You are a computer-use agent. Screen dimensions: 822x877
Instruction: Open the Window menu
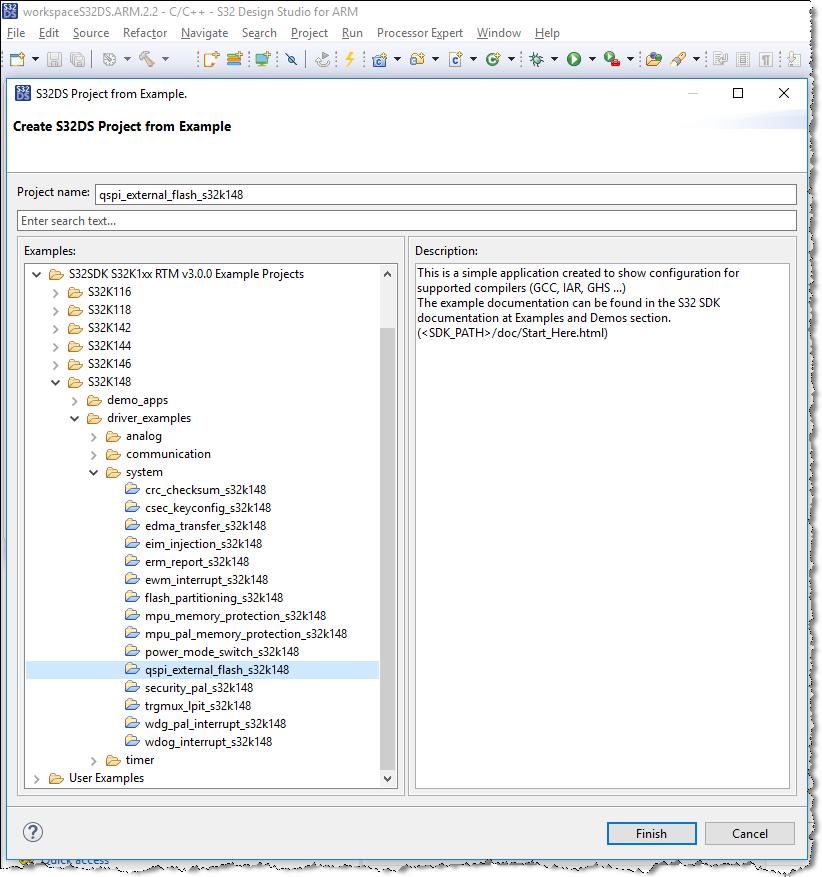tap(498, 32)
